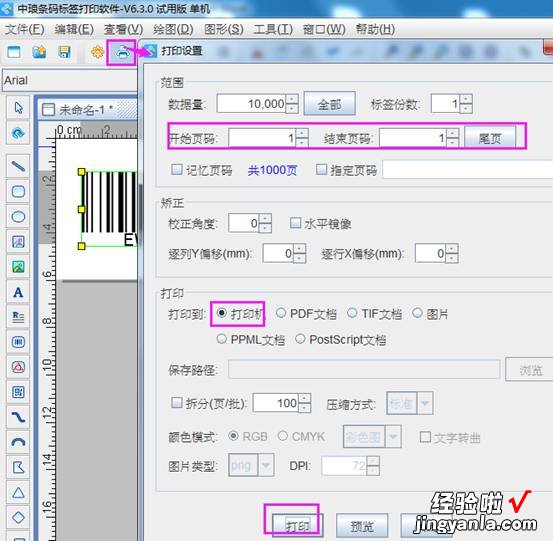This screenshot has height=541, width=553.
Task: Select the insert picture tool
Action: [18, 267]
